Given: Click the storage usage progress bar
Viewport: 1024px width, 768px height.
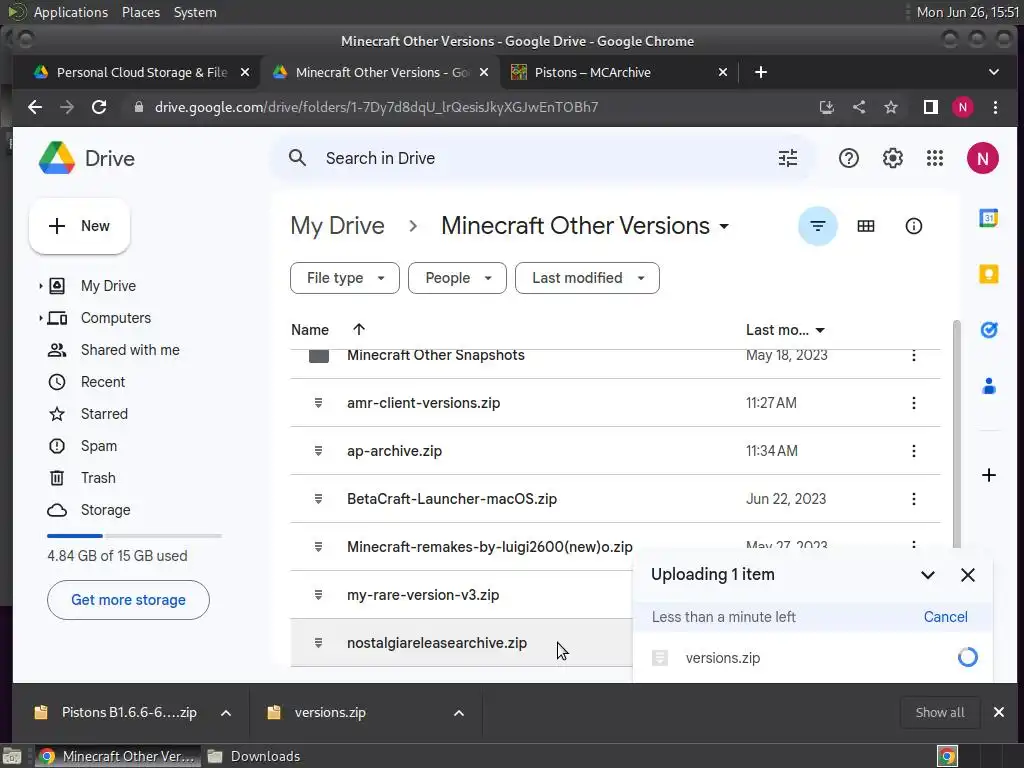Looking at the screenshot, I should pos(134,536).
